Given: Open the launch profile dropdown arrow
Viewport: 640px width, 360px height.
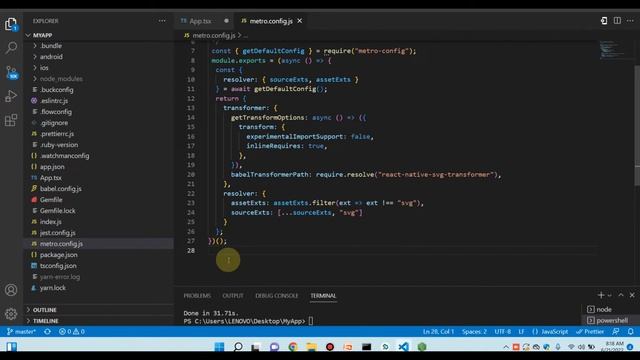Looking at the screenshot, I should (x=609, y=296).
